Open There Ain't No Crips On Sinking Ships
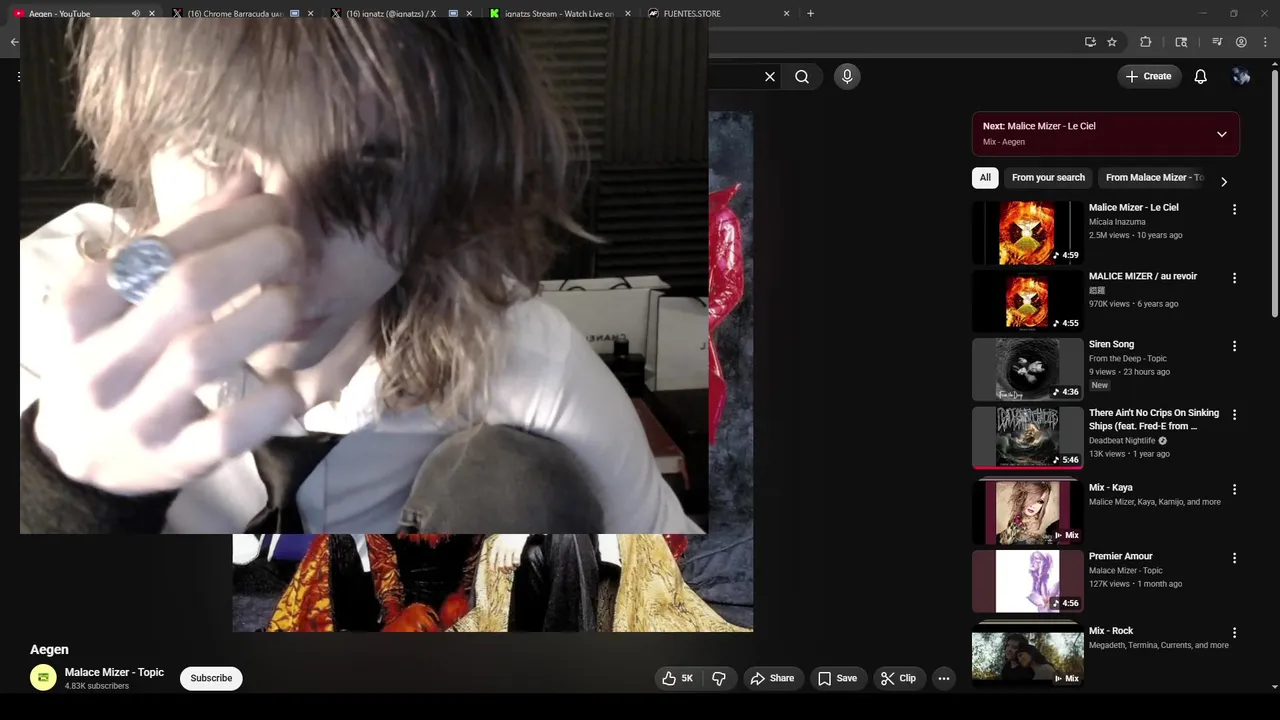Screen dimensions: 1280x720 point(1154,419)
